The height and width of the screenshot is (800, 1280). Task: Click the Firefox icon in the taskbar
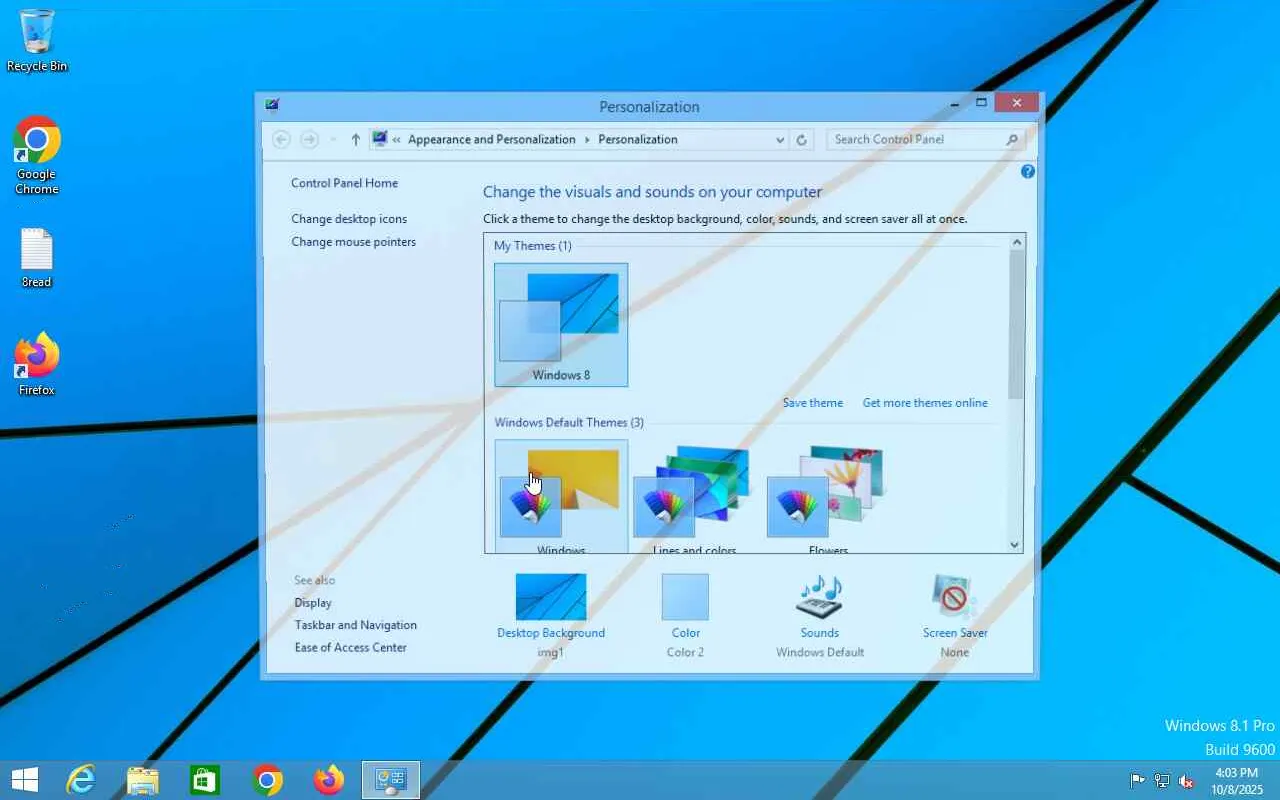(x=329, y=780)
